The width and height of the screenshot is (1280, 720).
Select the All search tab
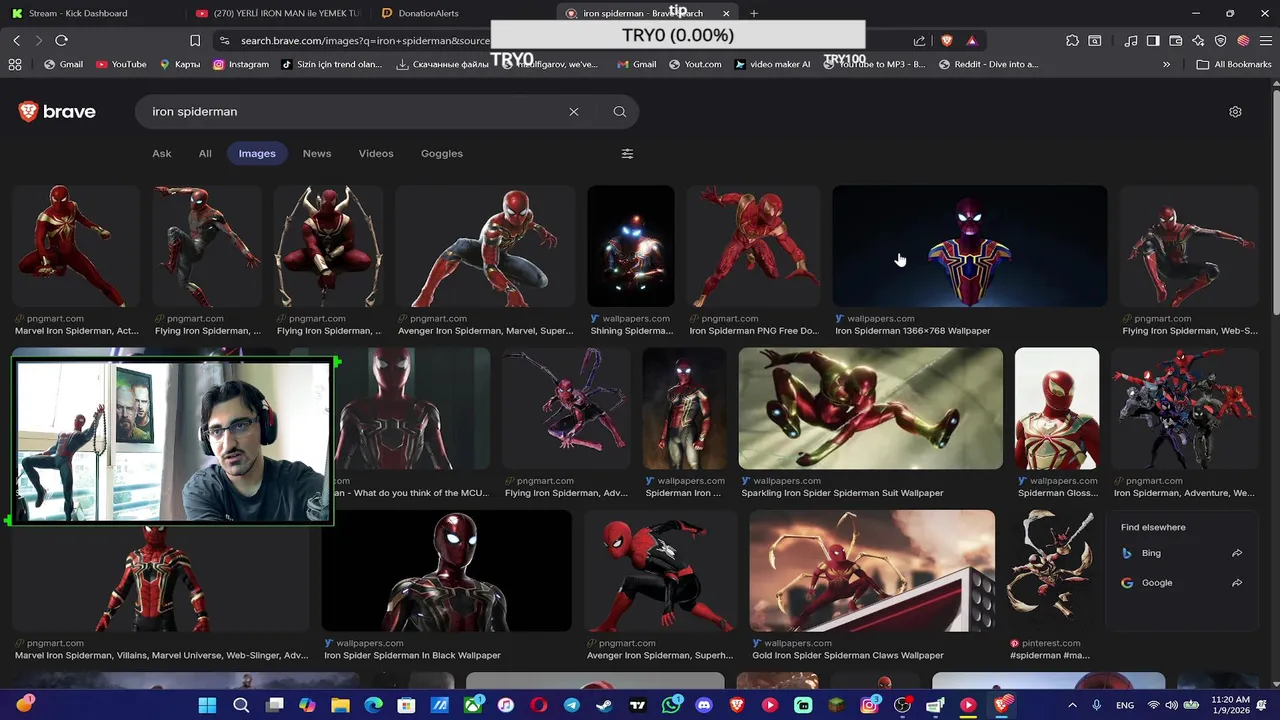click(205, 154)
